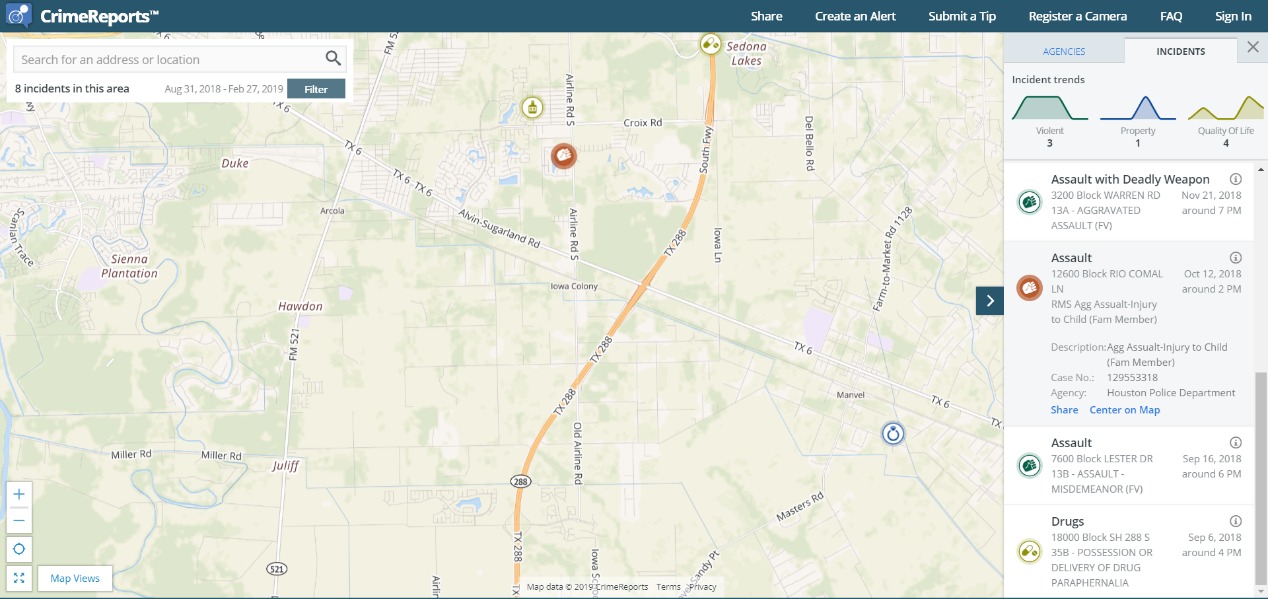This screenshot has width=1268, height=599.
Task: Zoom out with the minus button
Action: [x=19, y=520]
